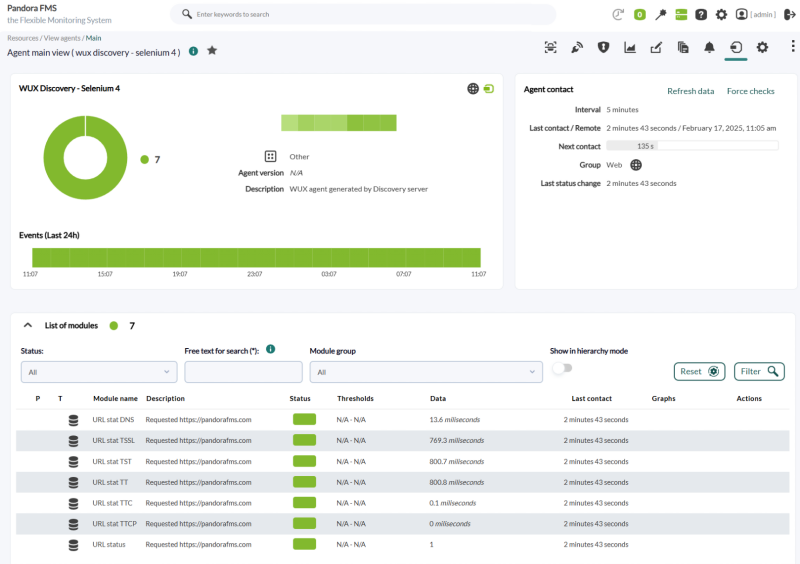Click the database icon for URL stat TTCP

click(73, 524)
